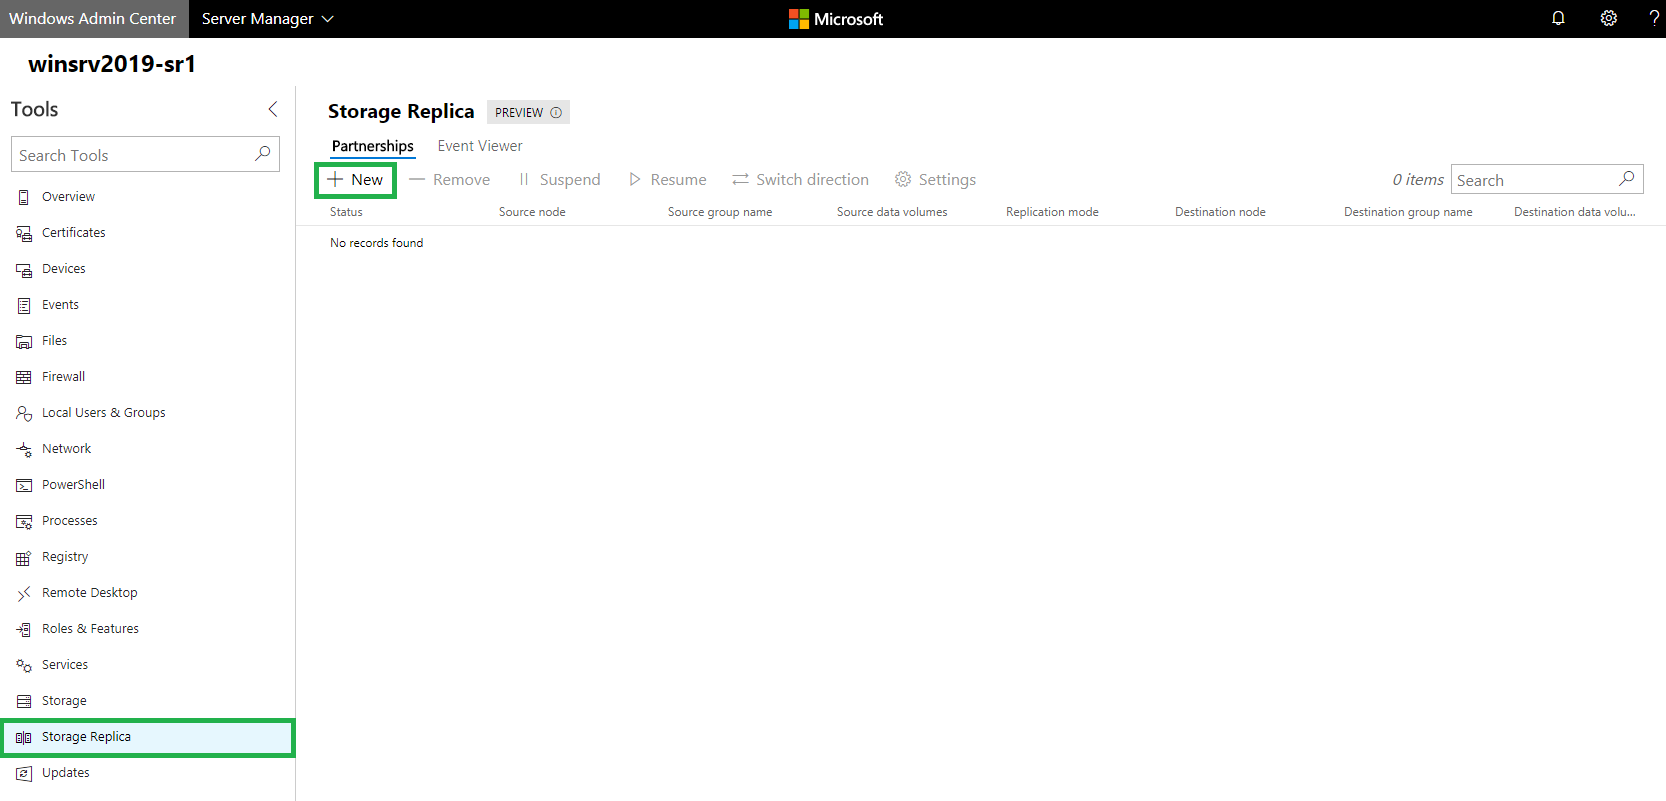Click Switch direction button

click(x=801, y=180)
